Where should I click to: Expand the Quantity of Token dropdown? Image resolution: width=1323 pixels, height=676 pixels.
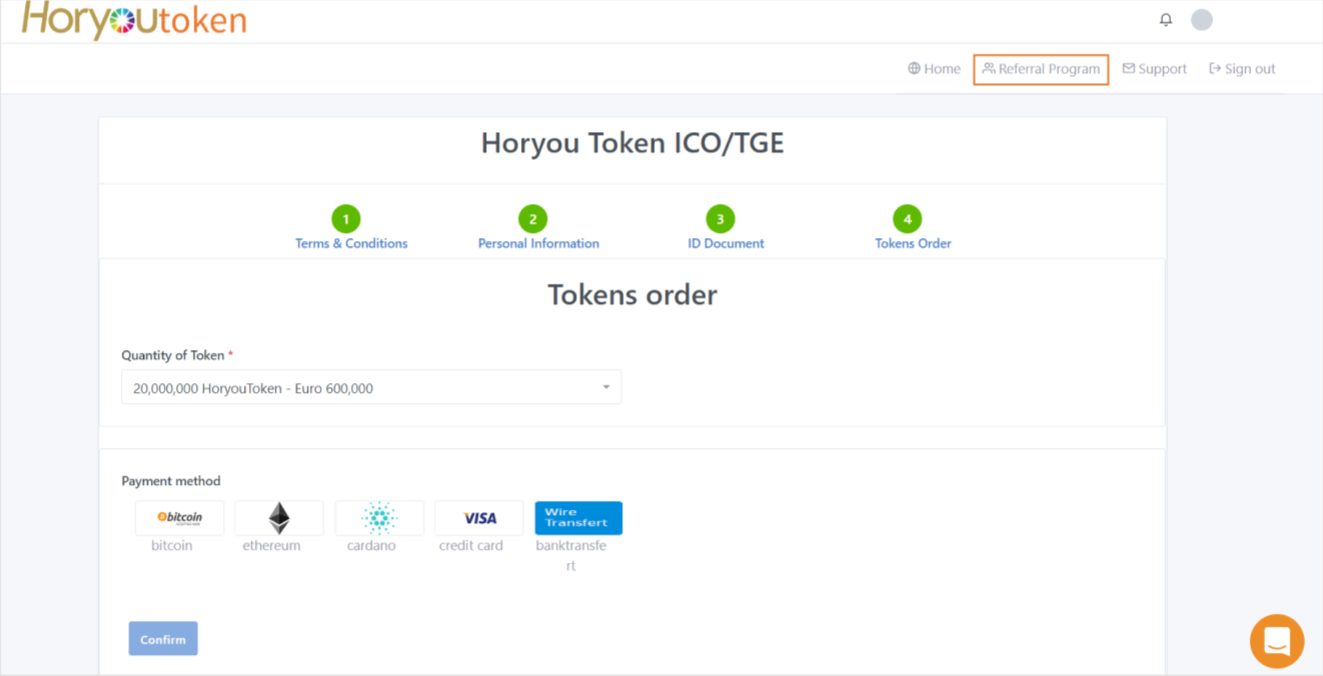click(371, 388)
